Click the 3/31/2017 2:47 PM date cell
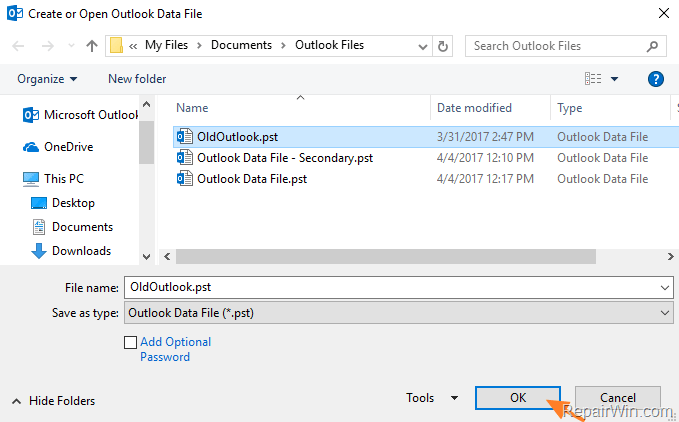The image size is (679, 422). 485,137
